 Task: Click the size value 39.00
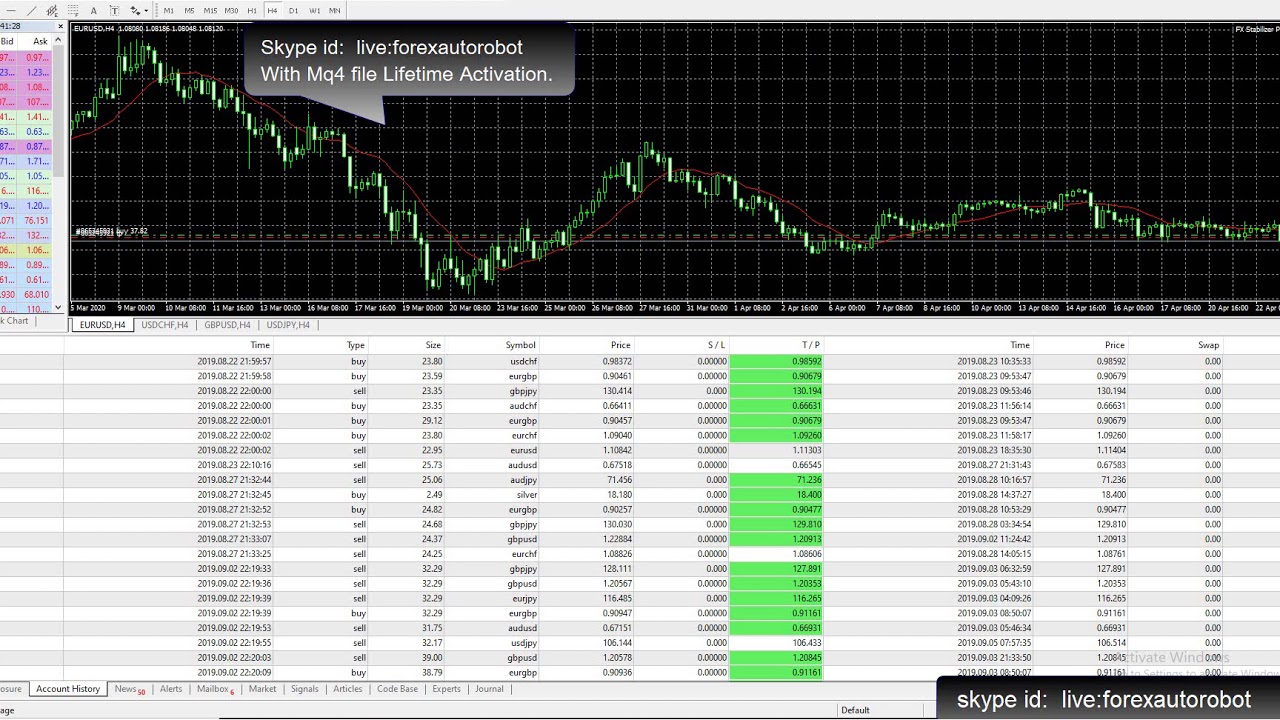[432, 658]
